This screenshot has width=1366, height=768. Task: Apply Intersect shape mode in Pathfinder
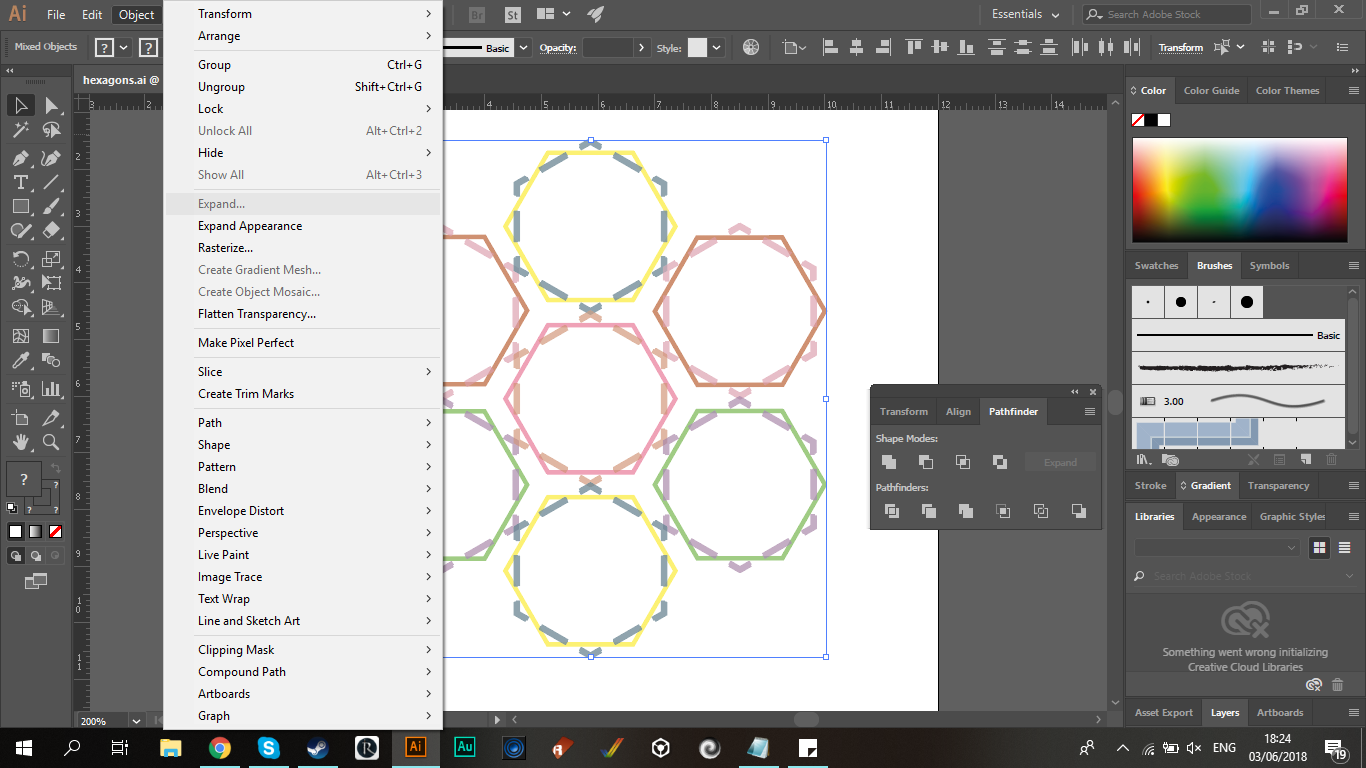pyautogui.click(x=963, y=462)
